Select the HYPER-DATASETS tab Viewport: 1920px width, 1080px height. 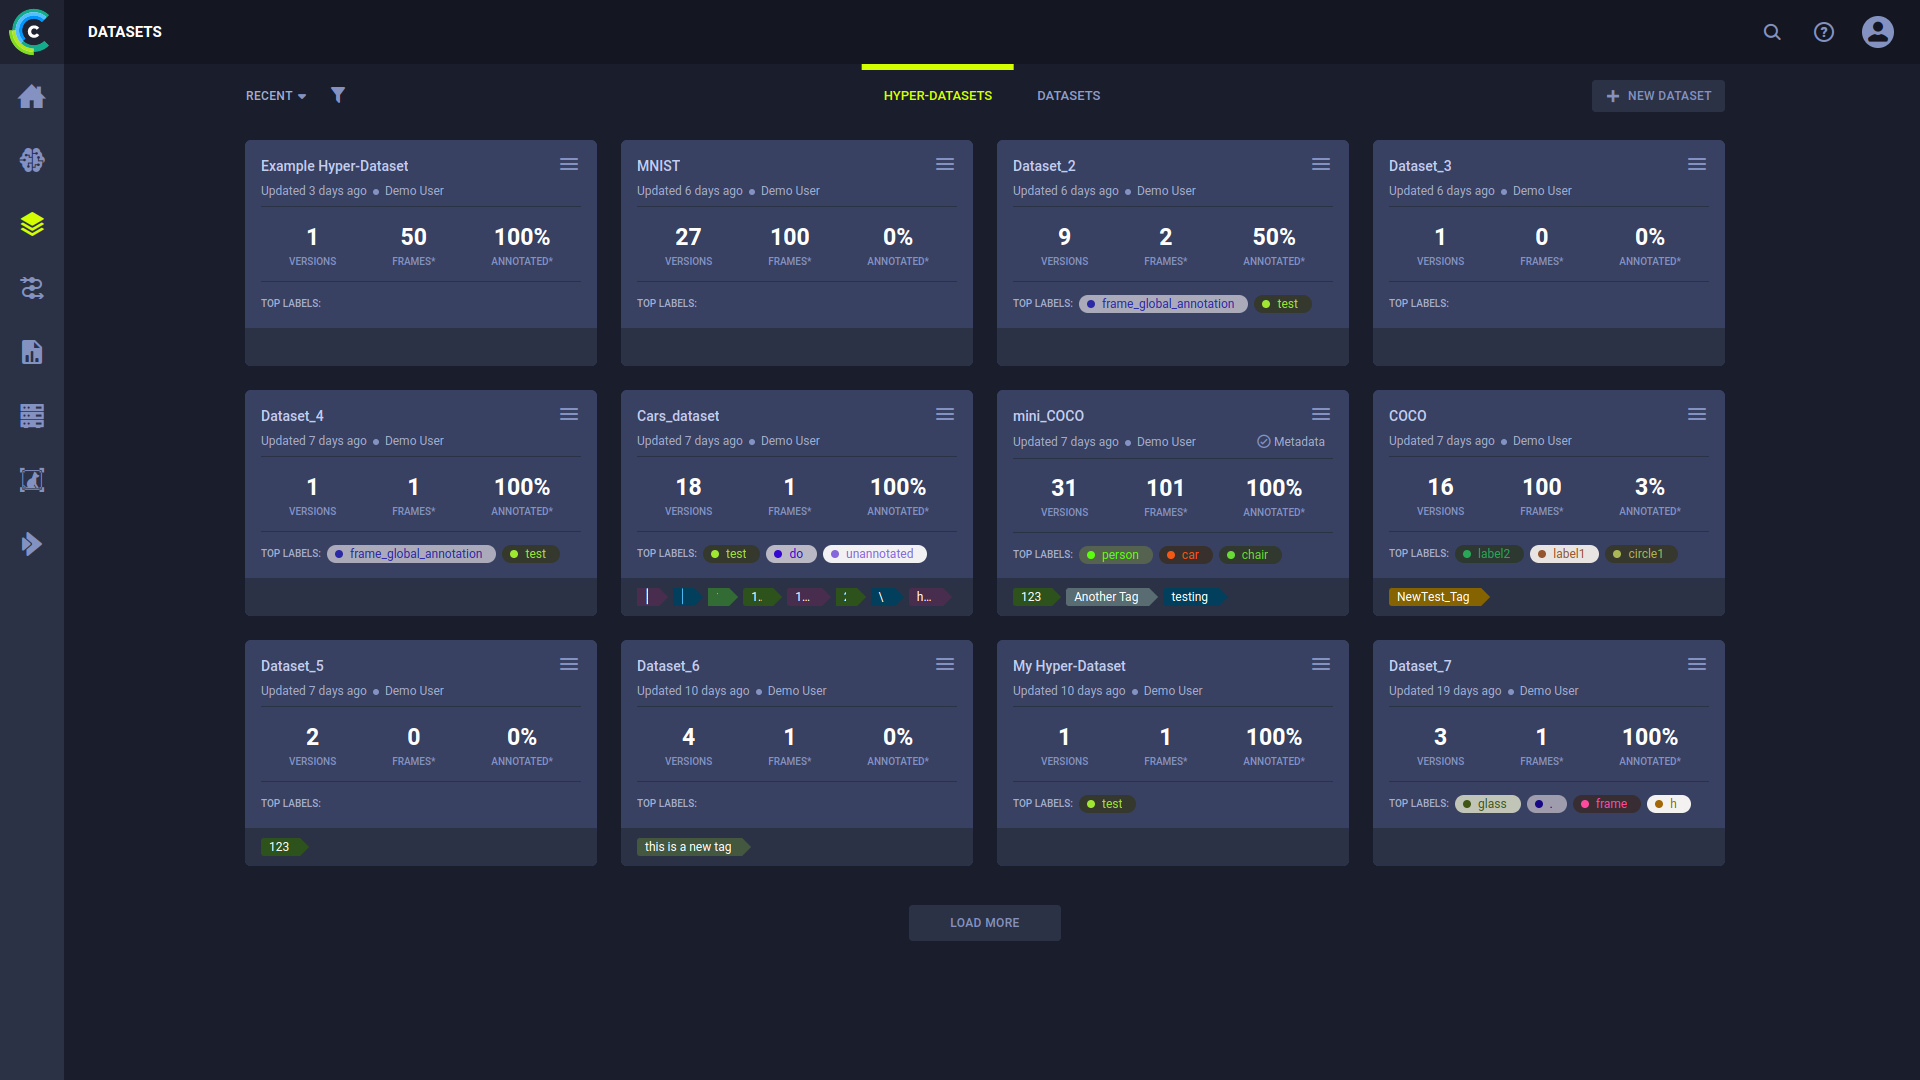coord(938,95)
